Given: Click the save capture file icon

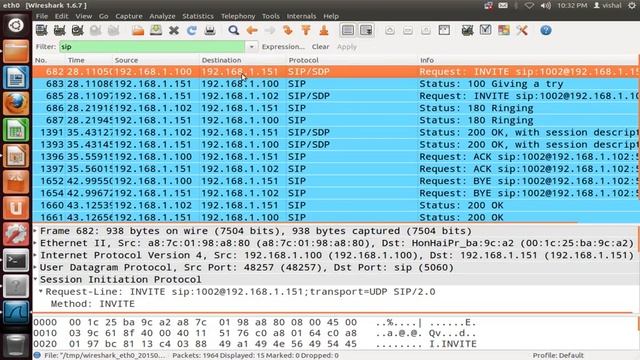Looking at the screenshot, I should click(156, 30).
